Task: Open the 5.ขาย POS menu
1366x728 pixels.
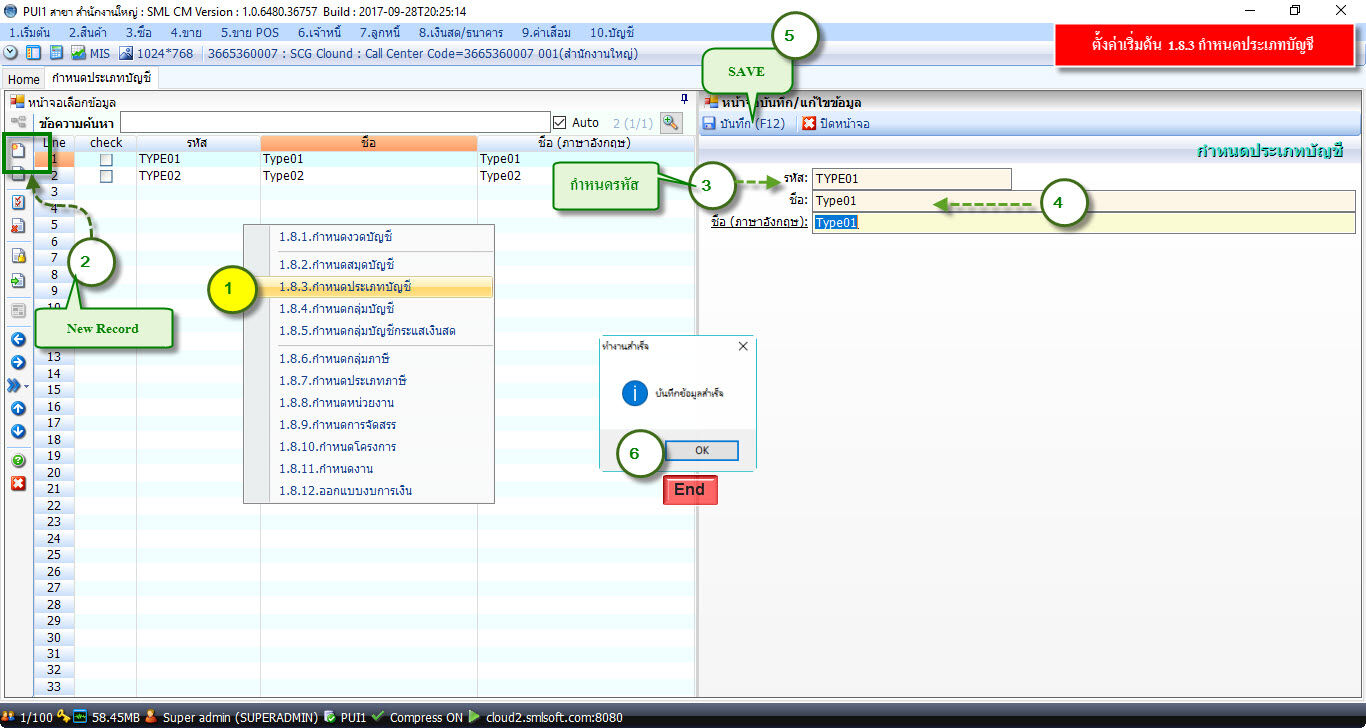Action: pyautogui.click(x=249, y=32)
